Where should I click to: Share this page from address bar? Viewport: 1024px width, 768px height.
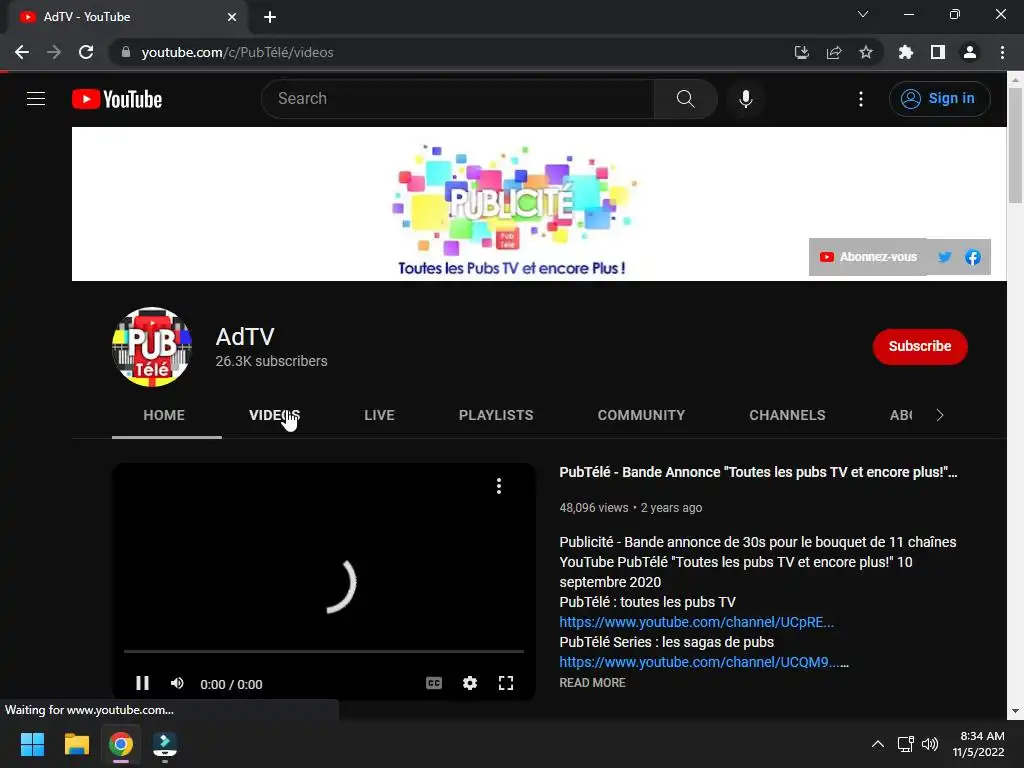833,52
